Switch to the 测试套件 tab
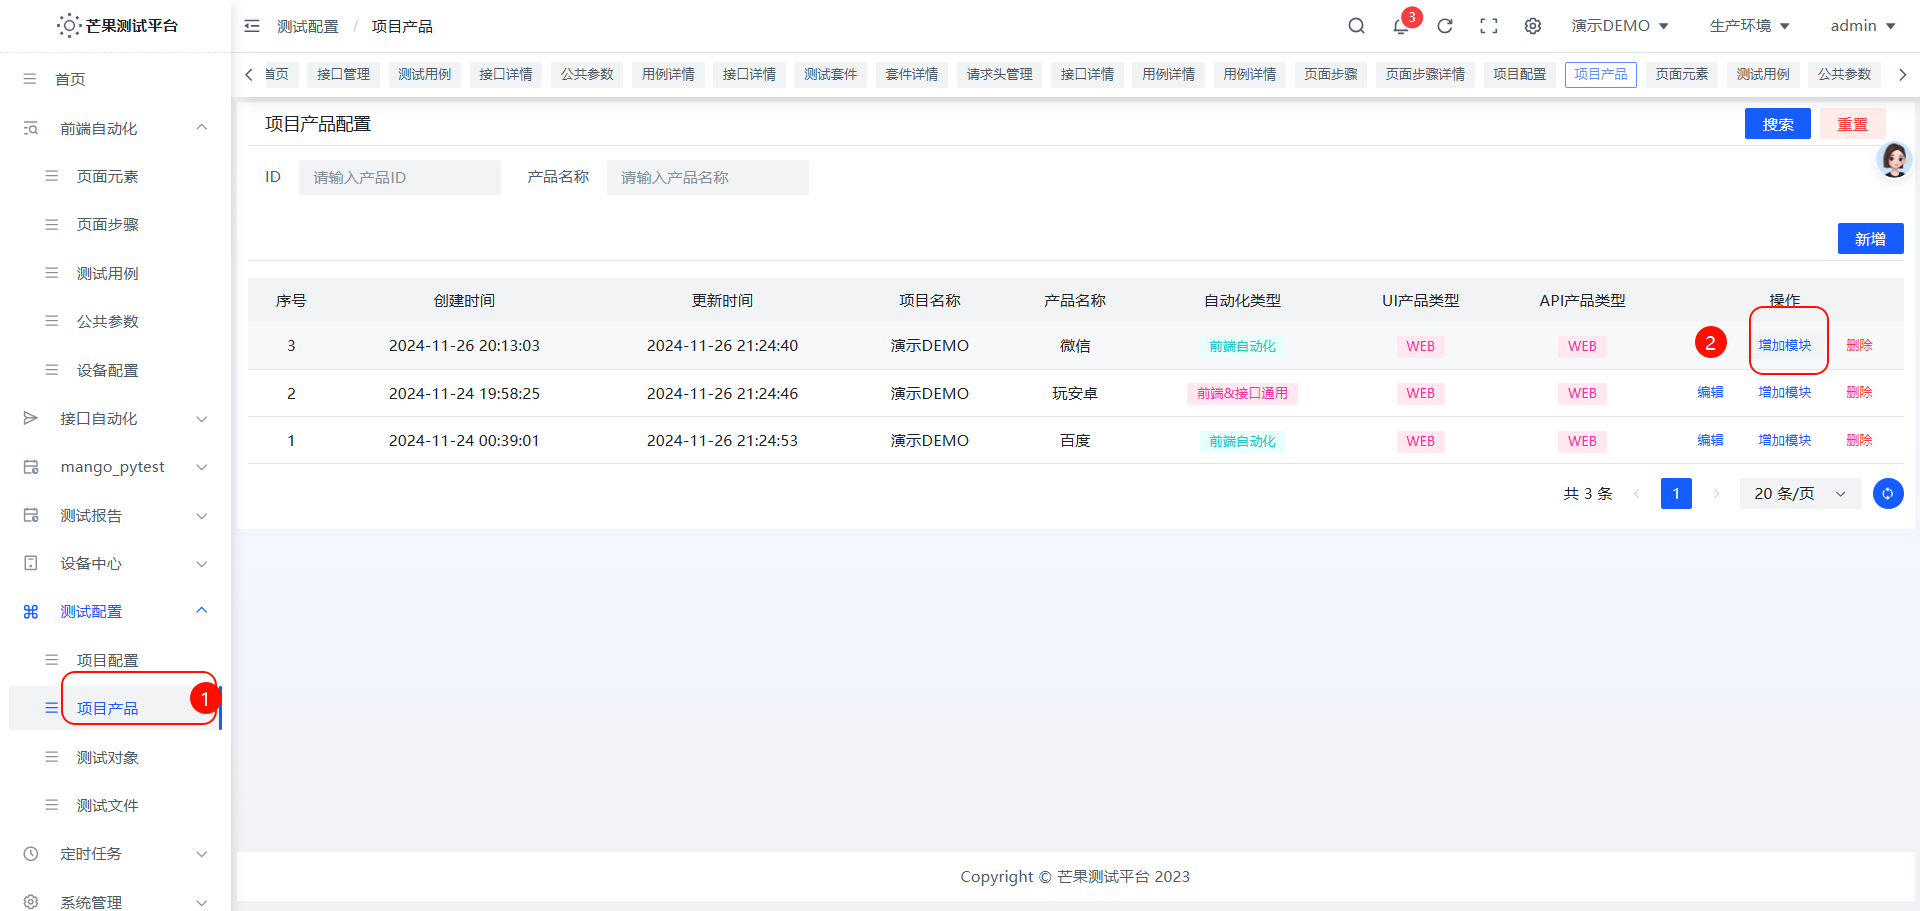Image resolution: width=1920 pixels, height=911 pixels. (x=830, y=74)
